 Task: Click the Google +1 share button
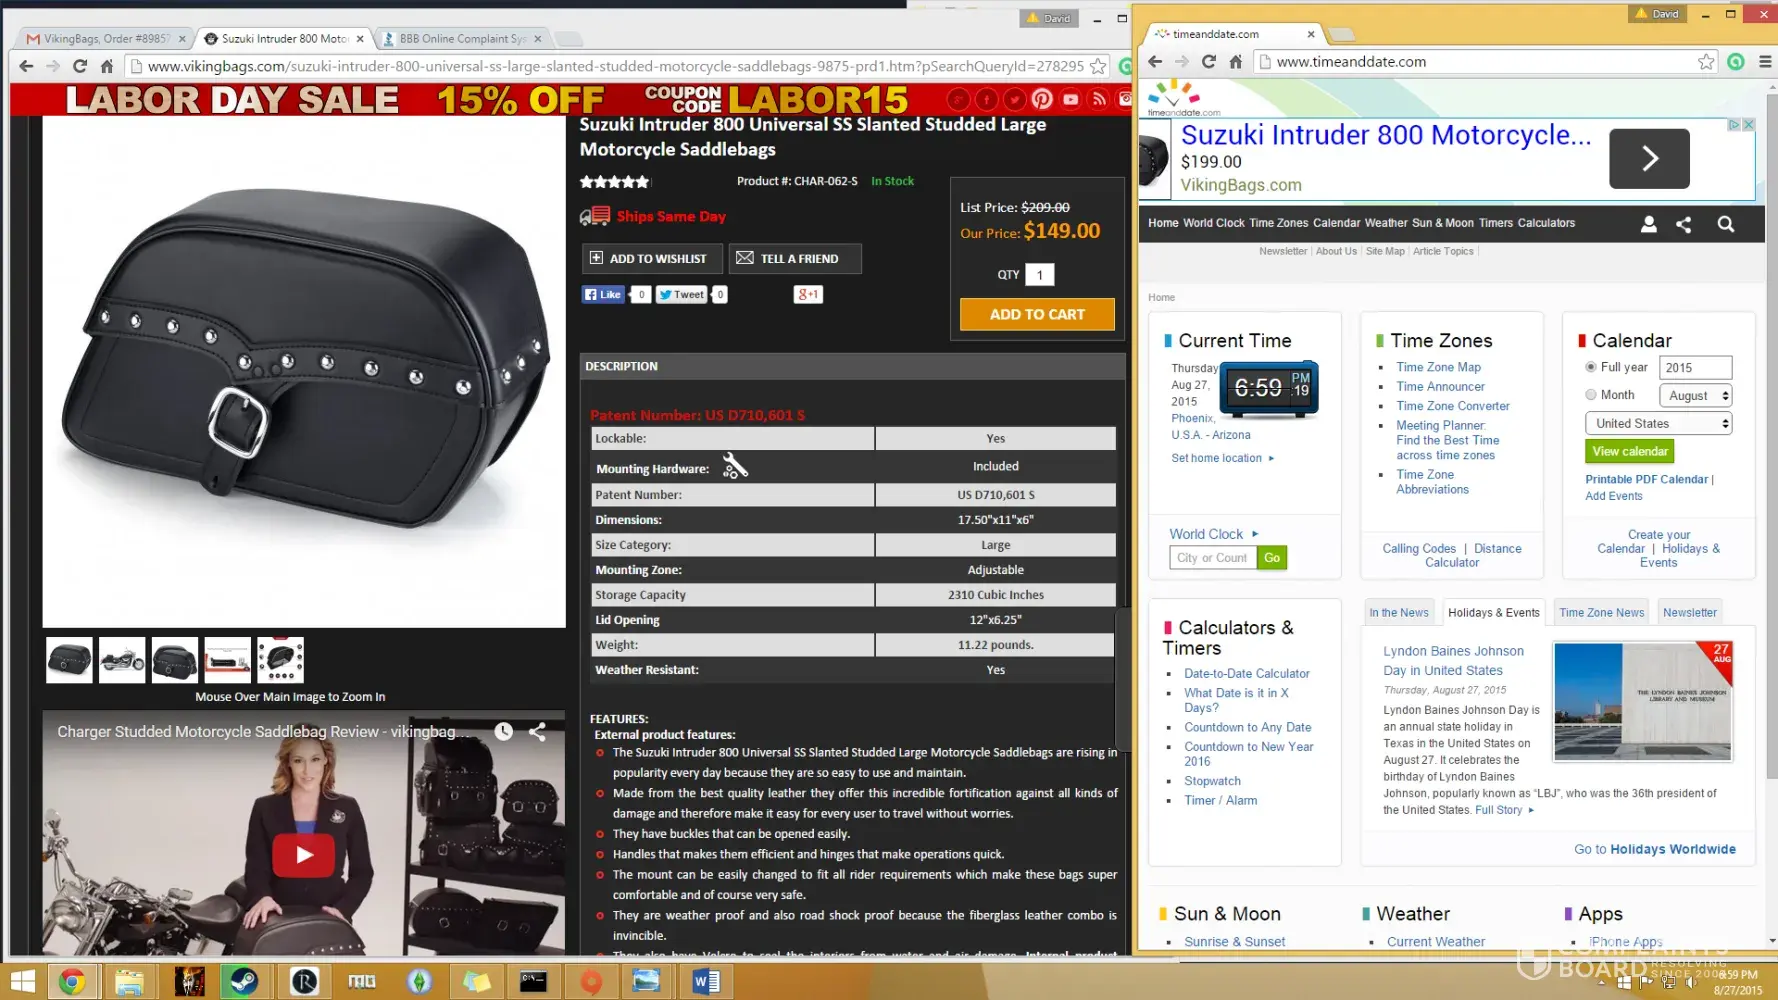click(x=808, y=294)
